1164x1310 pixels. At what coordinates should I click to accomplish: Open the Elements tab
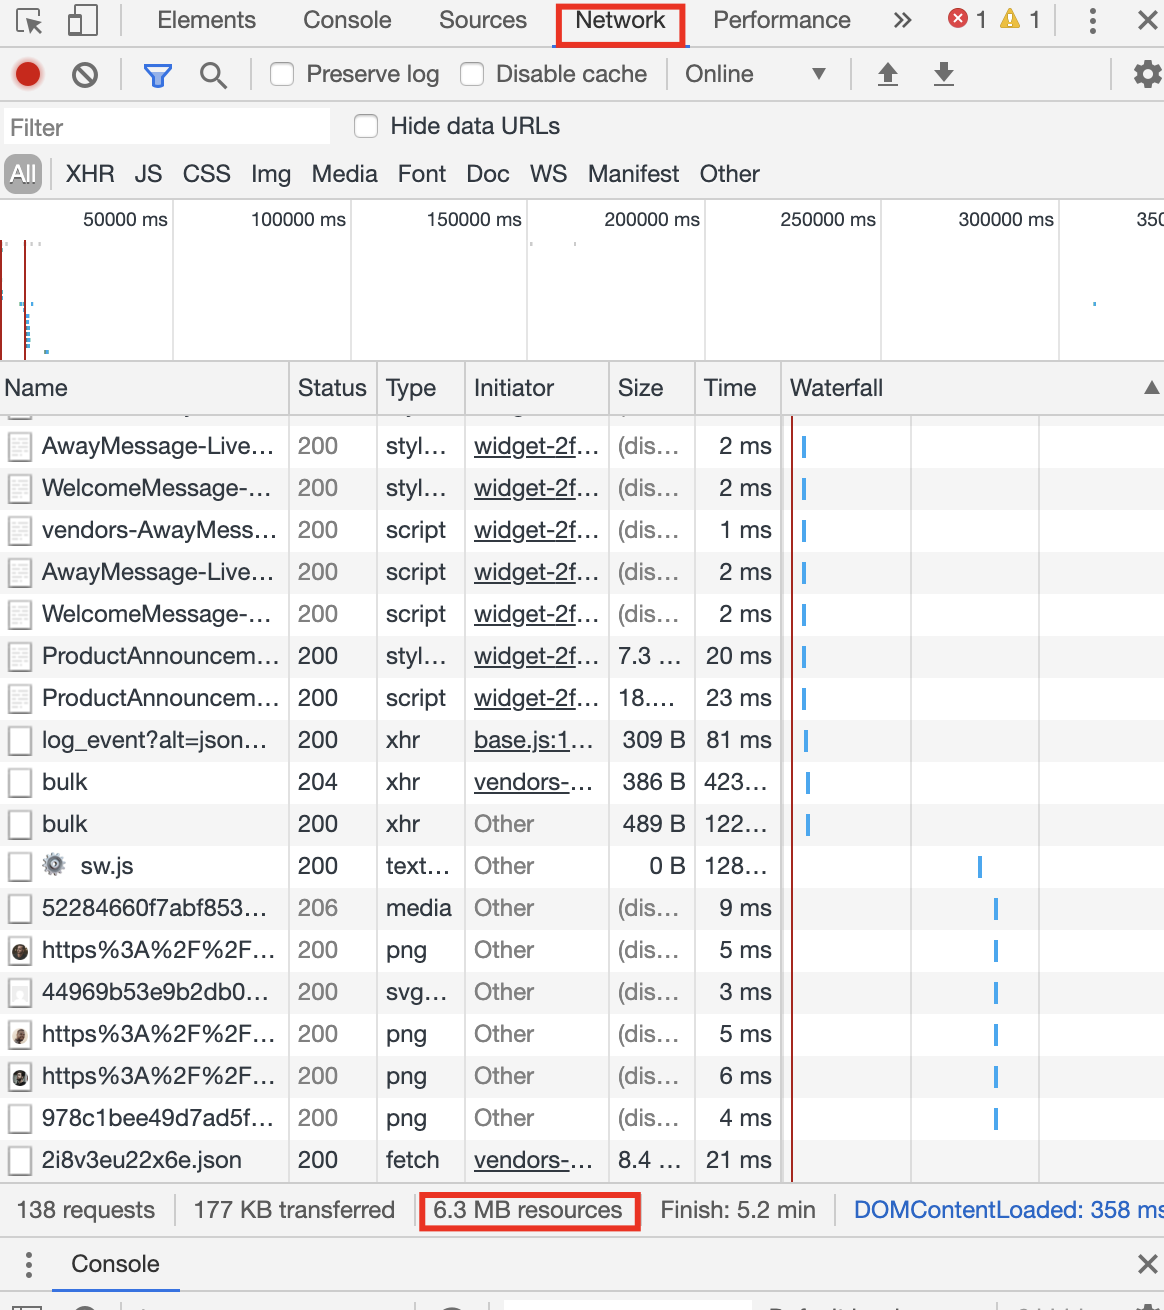(206, 20)
